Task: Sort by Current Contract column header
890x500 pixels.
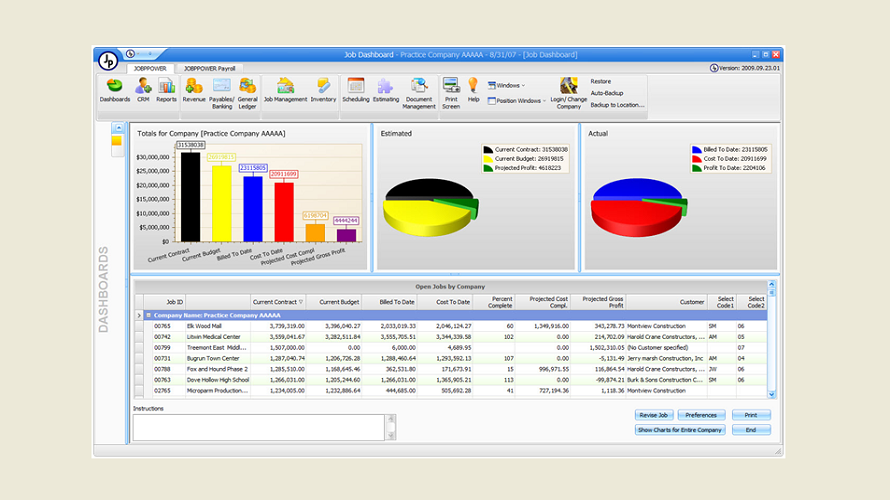Action: click(x=278, y=302)
